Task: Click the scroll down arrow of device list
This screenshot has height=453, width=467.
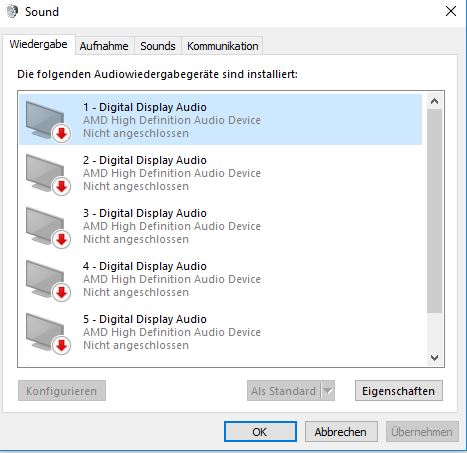Action: coord(434,358)
